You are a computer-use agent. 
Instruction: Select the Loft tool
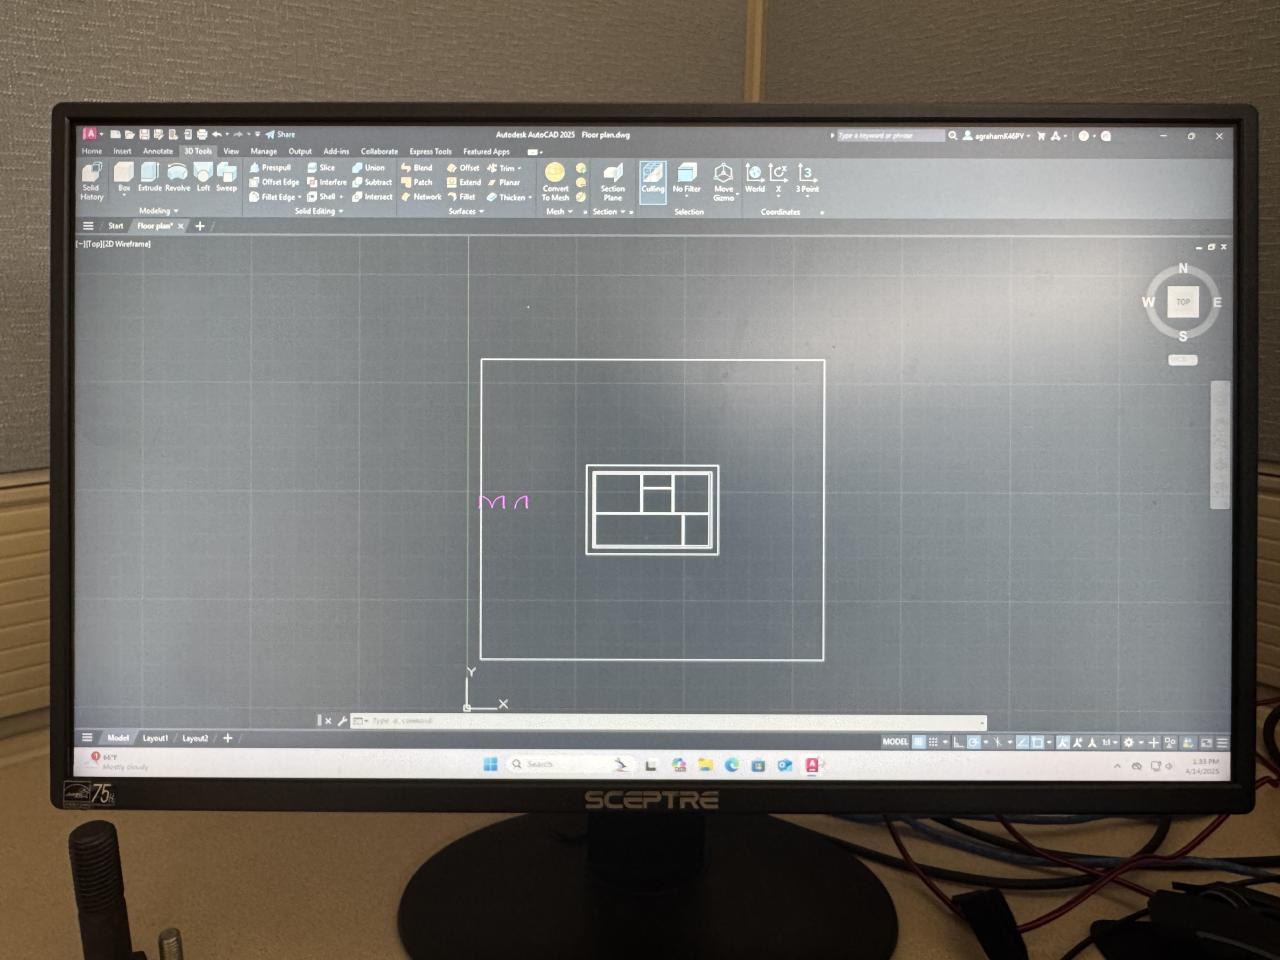[203, 177]
